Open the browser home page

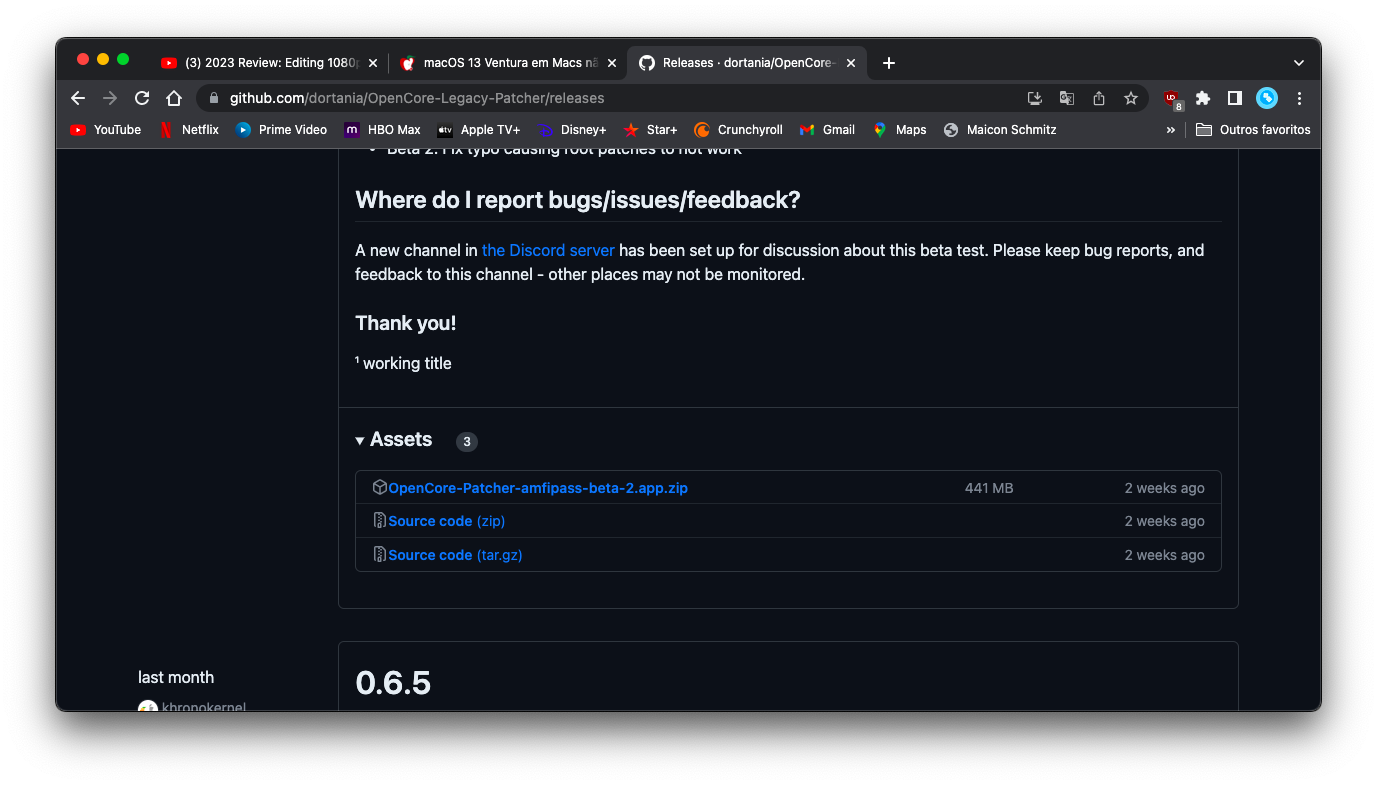[174, 98]
